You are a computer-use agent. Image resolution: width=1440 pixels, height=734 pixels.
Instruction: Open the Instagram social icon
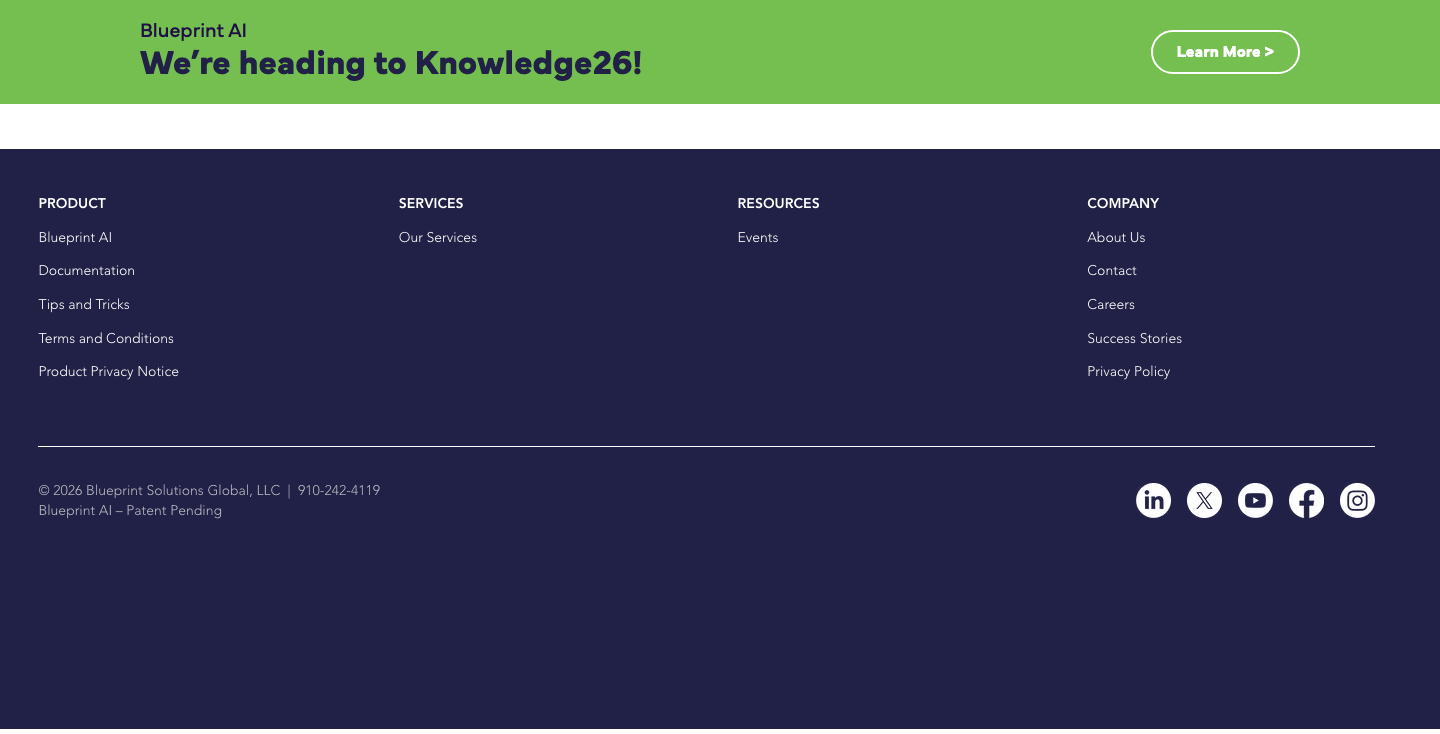(1357, 500)
